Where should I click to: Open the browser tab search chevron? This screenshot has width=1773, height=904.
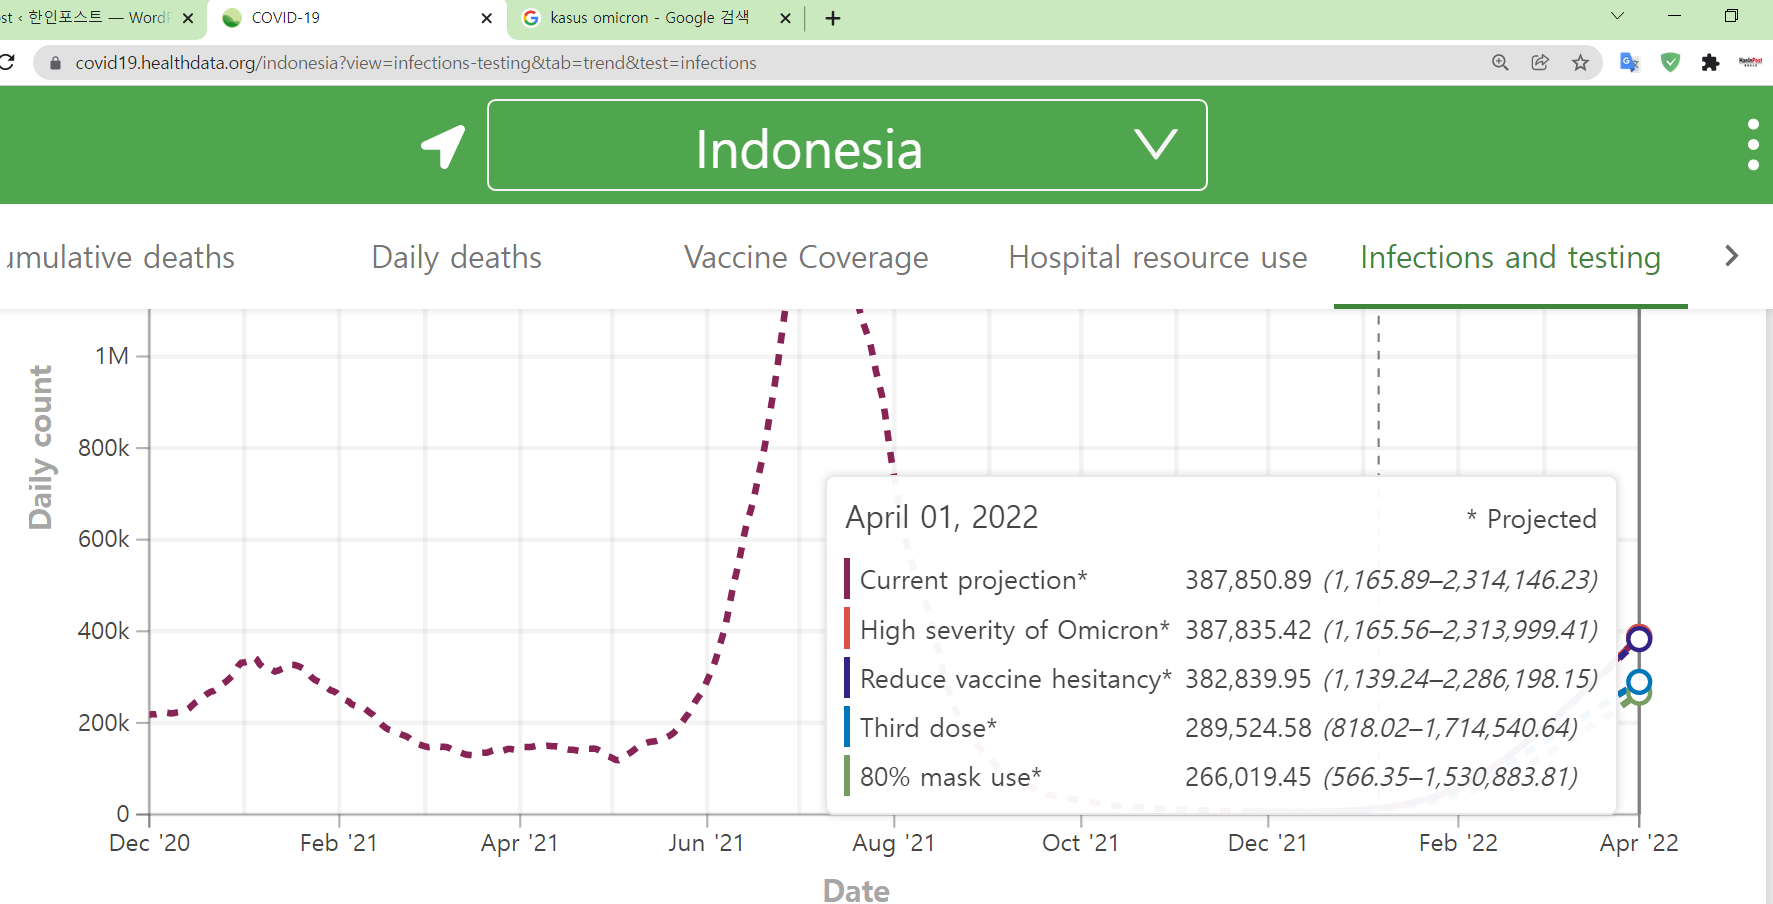tap(1617, 16)
